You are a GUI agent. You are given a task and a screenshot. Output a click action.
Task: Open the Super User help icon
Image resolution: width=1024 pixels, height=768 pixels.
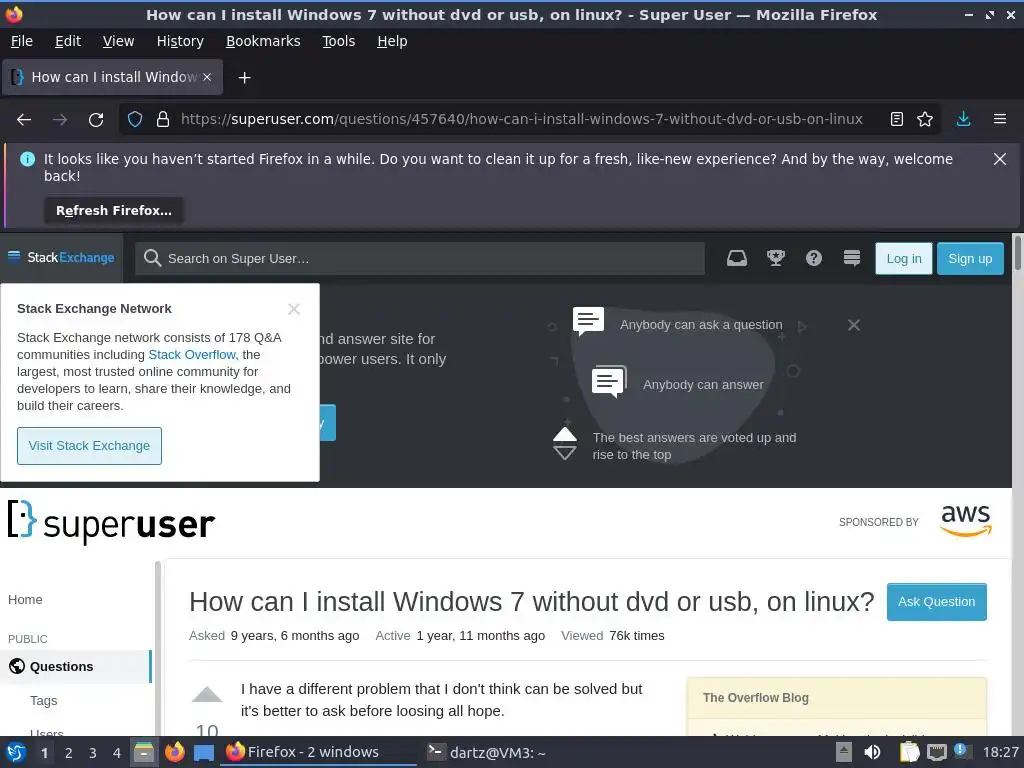[814, 259]
